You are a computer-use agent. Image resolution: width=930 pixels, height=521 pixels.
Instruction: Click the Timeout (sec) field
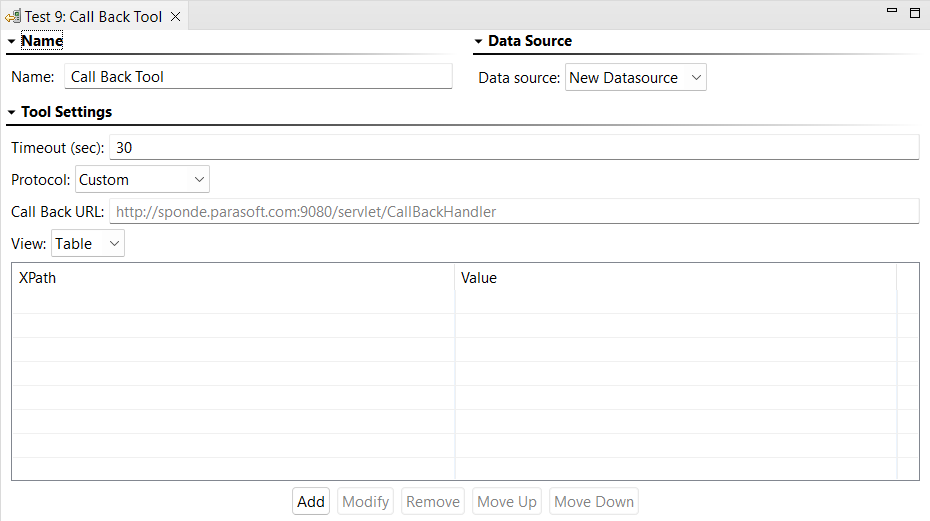pyautogui.click(x=514, y=147)
